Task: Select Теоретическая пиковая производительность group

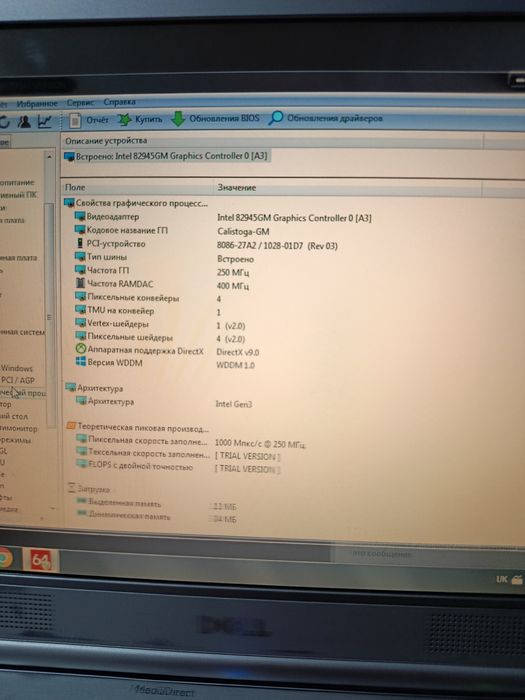Action: coord(138,428)
